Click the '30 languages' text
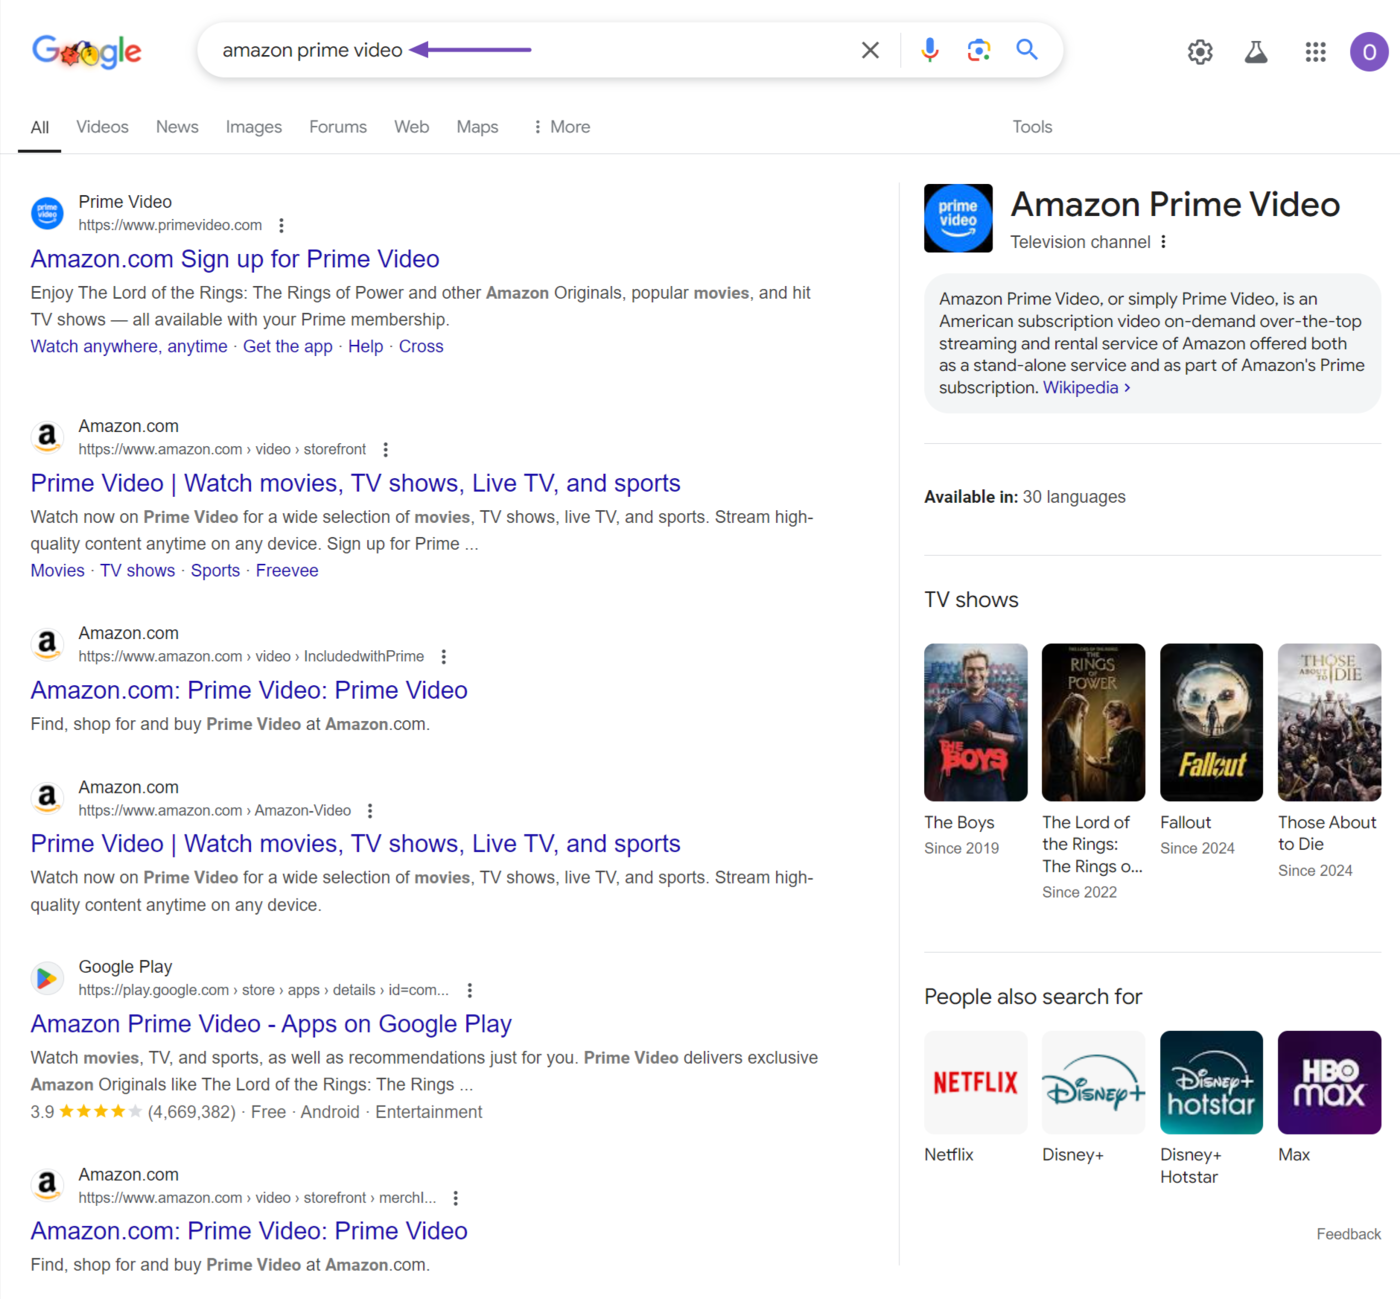Screen dimensions: 1400x1299 [x=1074, y=497]
